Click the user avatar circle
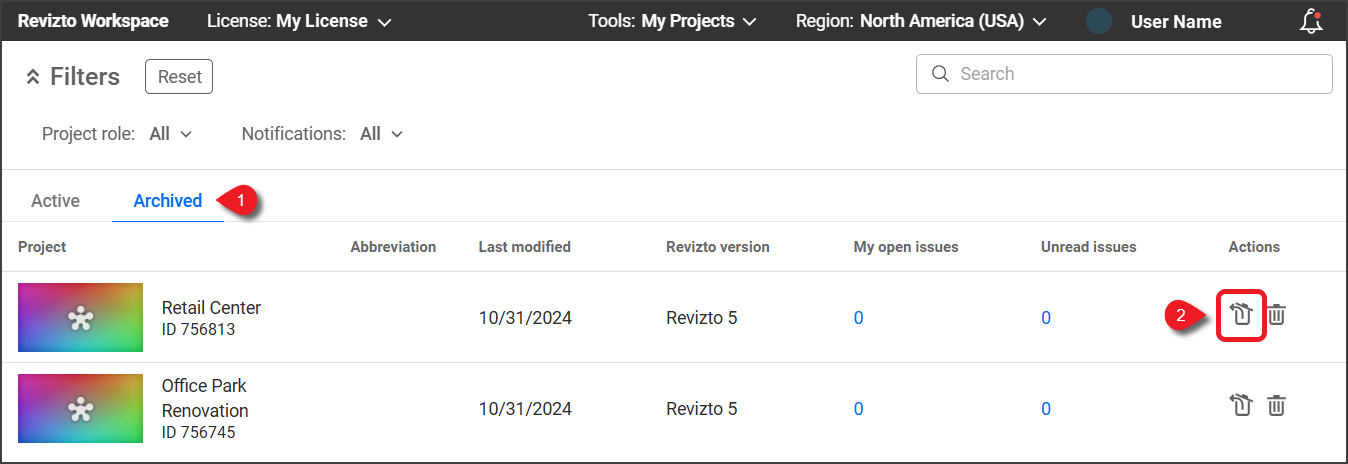The image size is (1348, 464). [1099, 21]
